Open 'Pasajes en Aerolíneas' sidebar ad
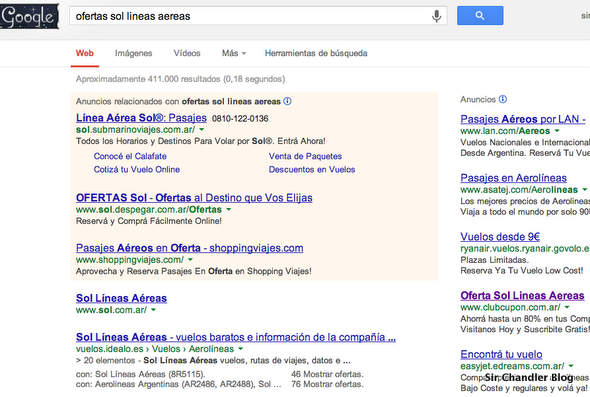Image resolution: width=590 pixels, height=397 pixels. click(514, 178)
